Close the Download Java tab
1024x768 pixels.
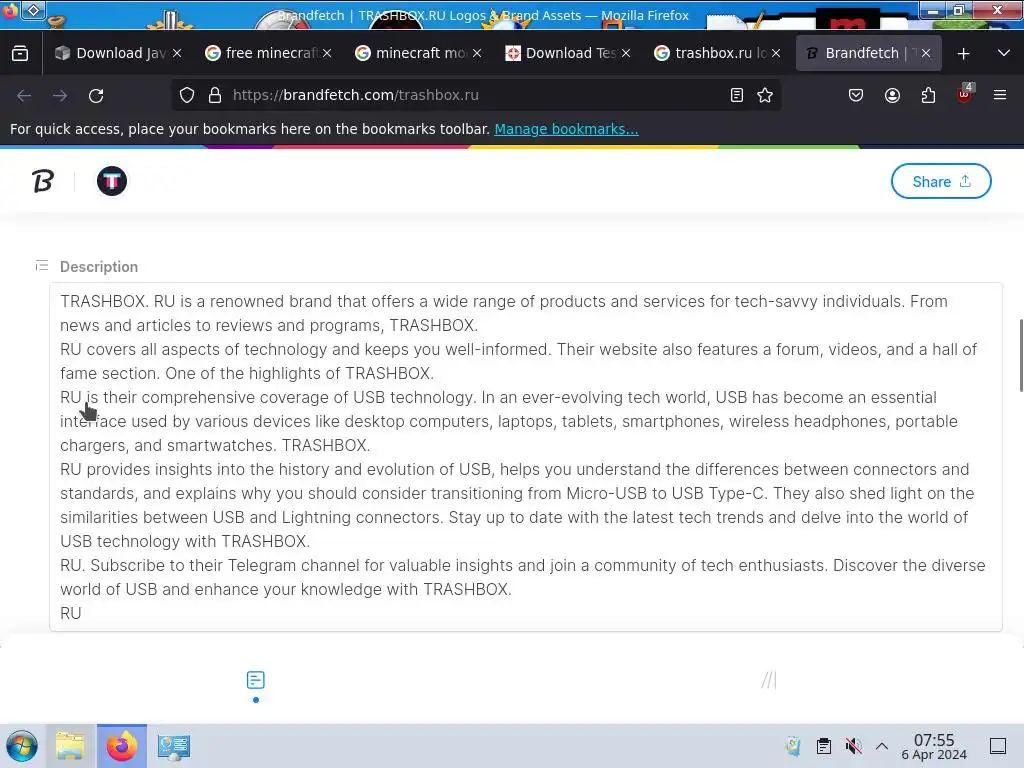177,53
